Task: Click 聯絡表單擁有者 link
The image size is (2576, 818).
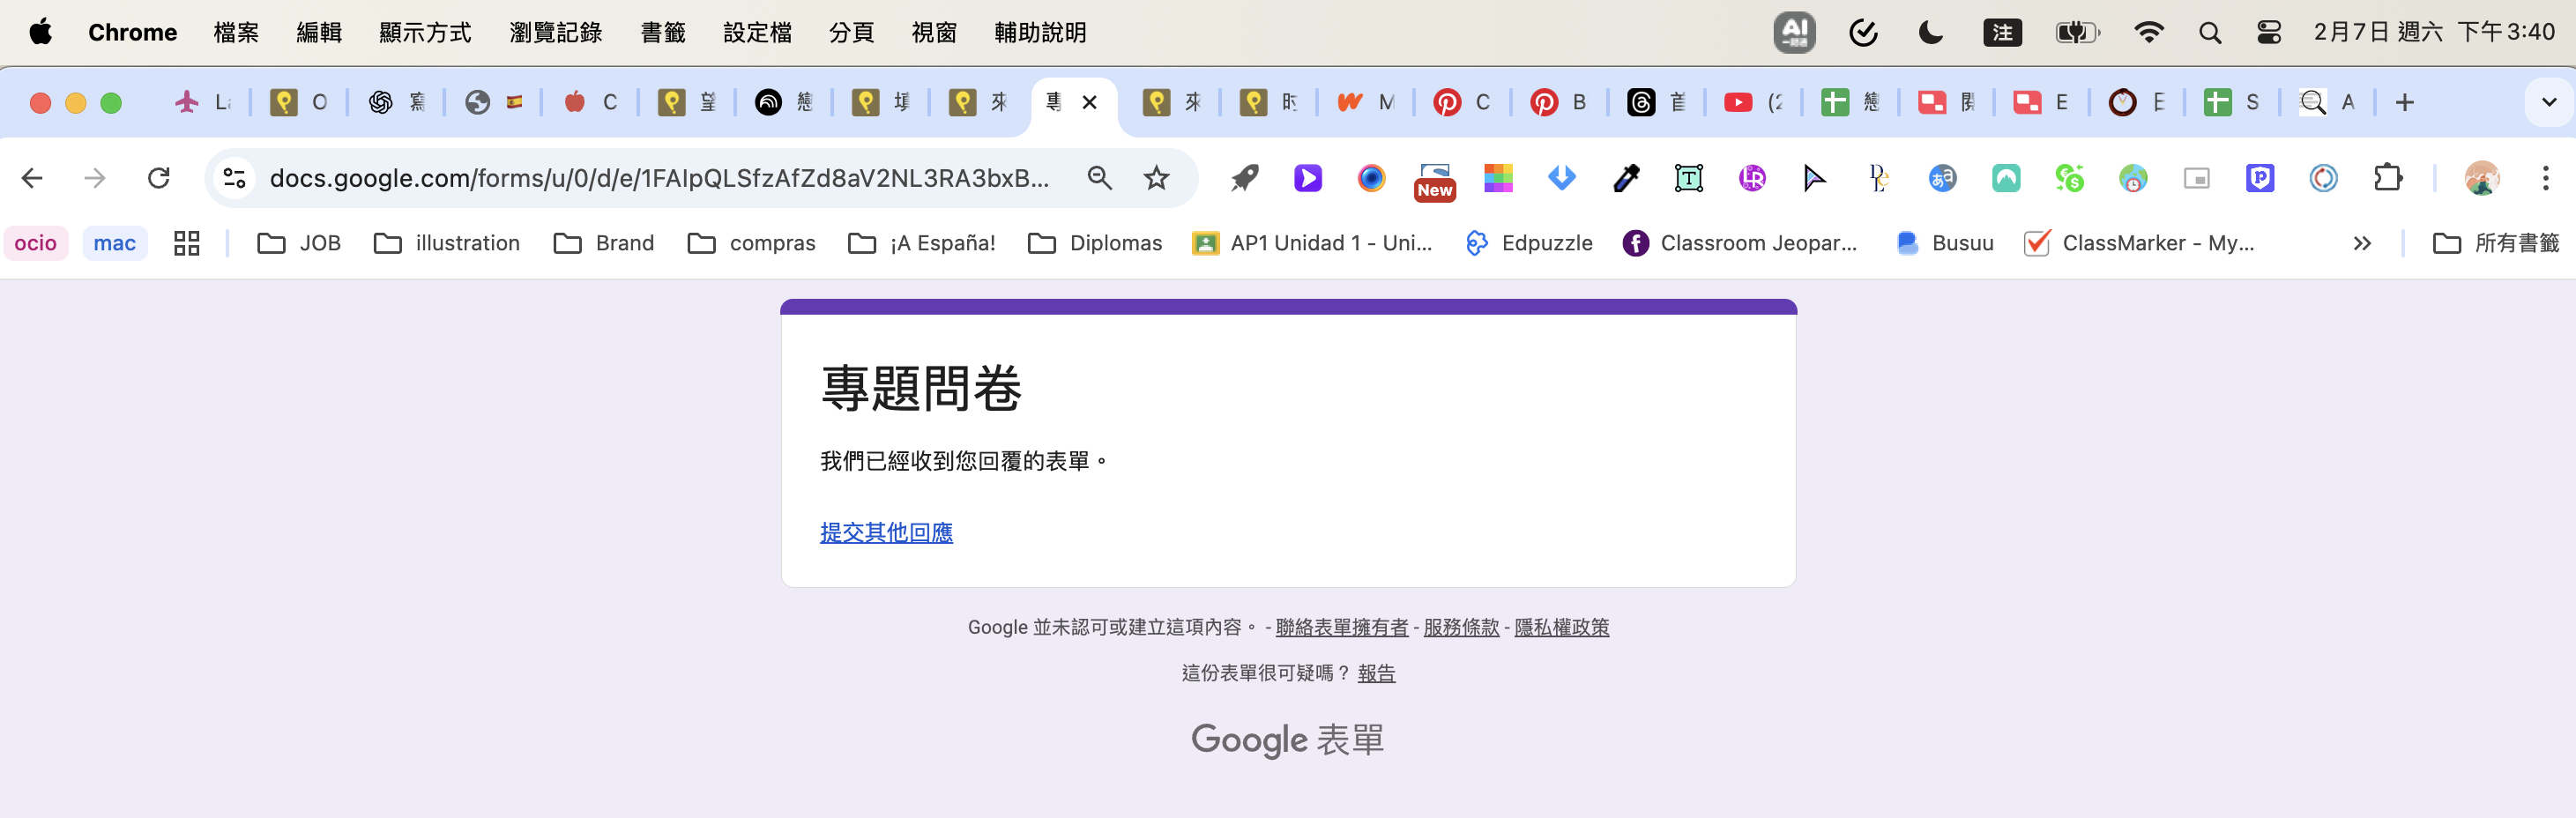Action: 1341,627
